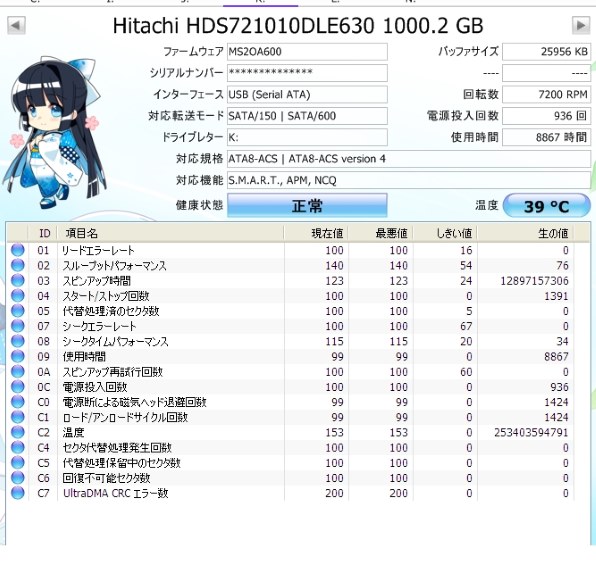Click the 39 °C temperature indicator
The width and height of the screenshot is (596, 583).
(546, 206)
